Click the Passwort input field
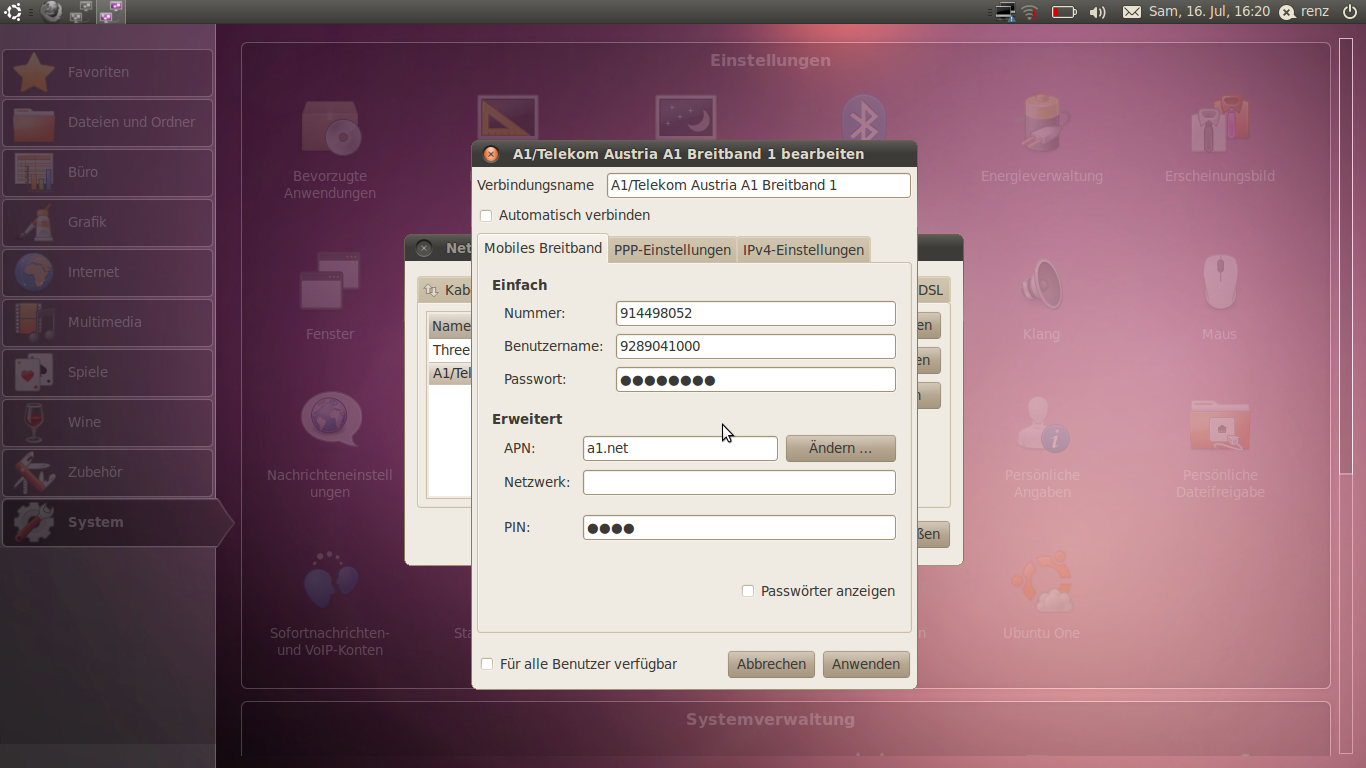The height and width of the screenshot is (768, 1366). point(756,379)
